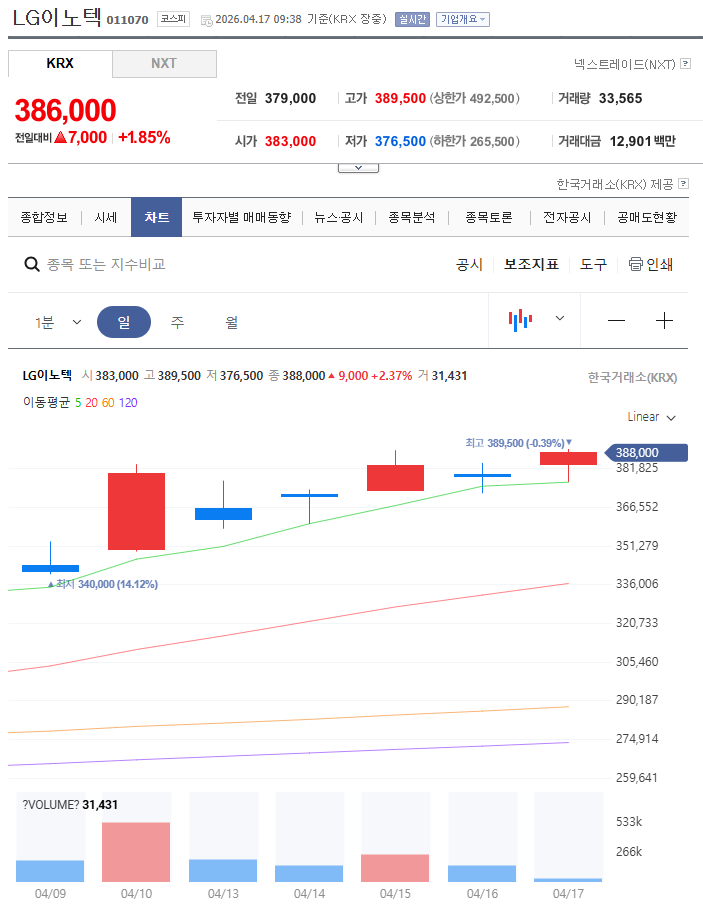Click the 04/10 volume bar
Screen dimensions: 703x910
pos(136,852)
